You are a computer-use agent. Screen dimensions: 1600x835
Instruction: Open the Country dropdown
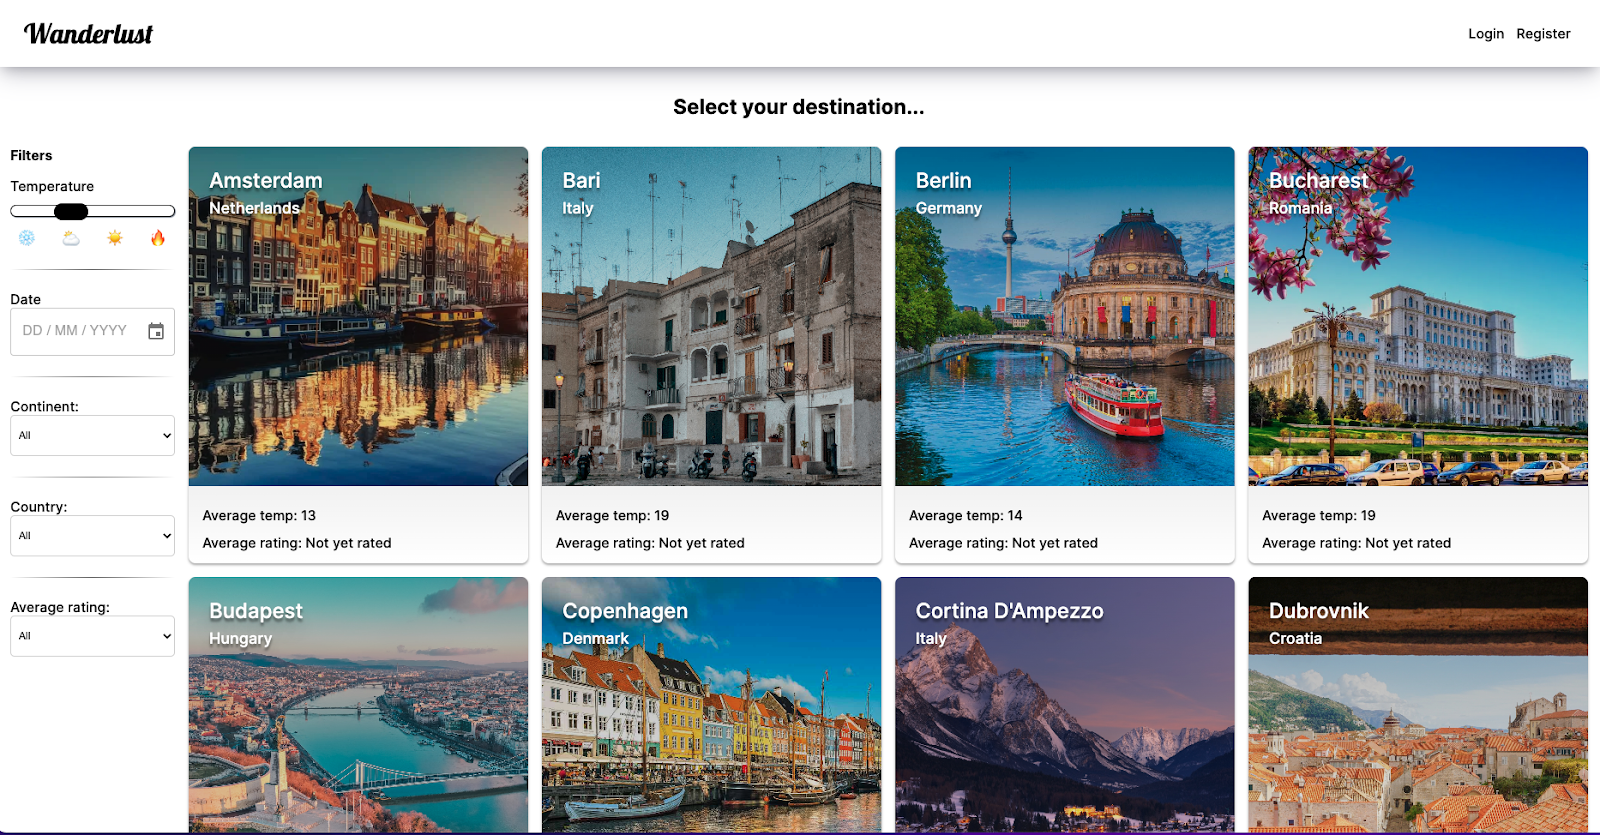(92, 536)
